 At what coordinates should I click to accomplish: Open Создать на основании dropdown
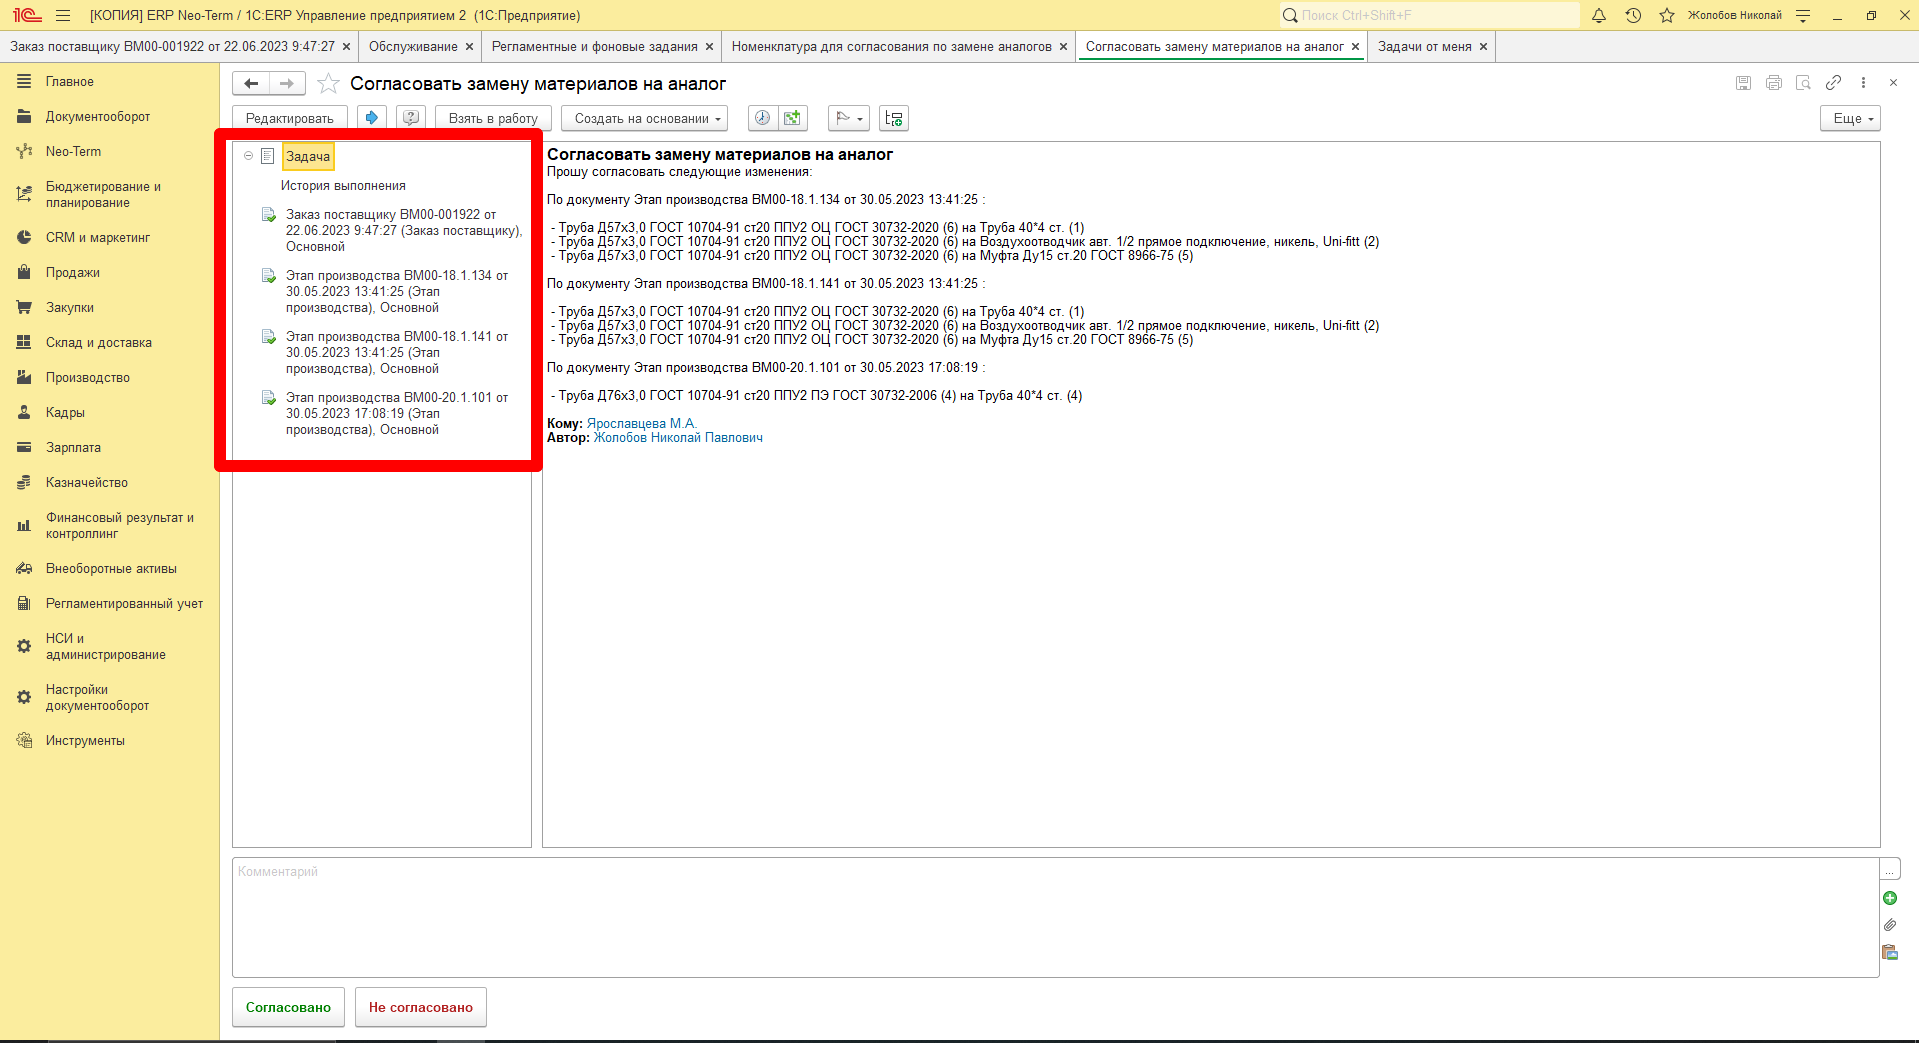(644, 118)
